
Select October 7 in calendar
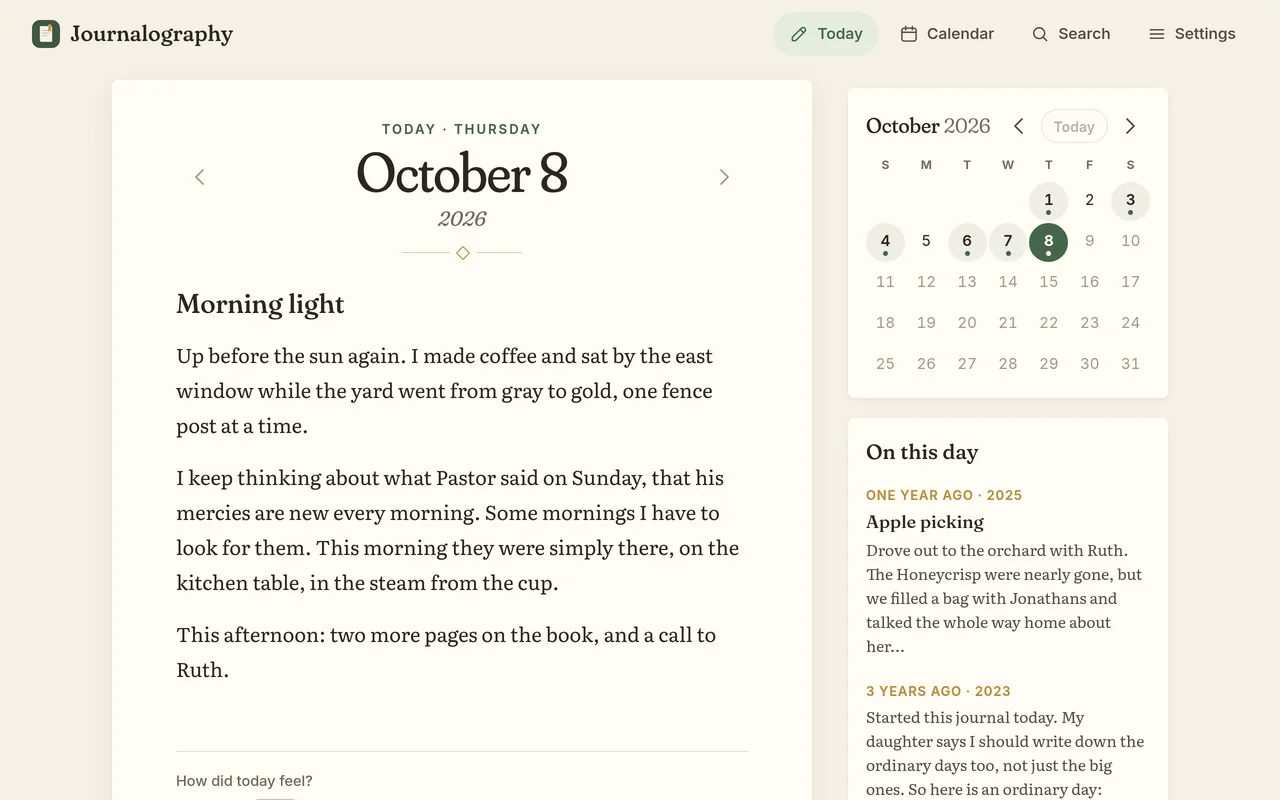tap(1008, 242)
